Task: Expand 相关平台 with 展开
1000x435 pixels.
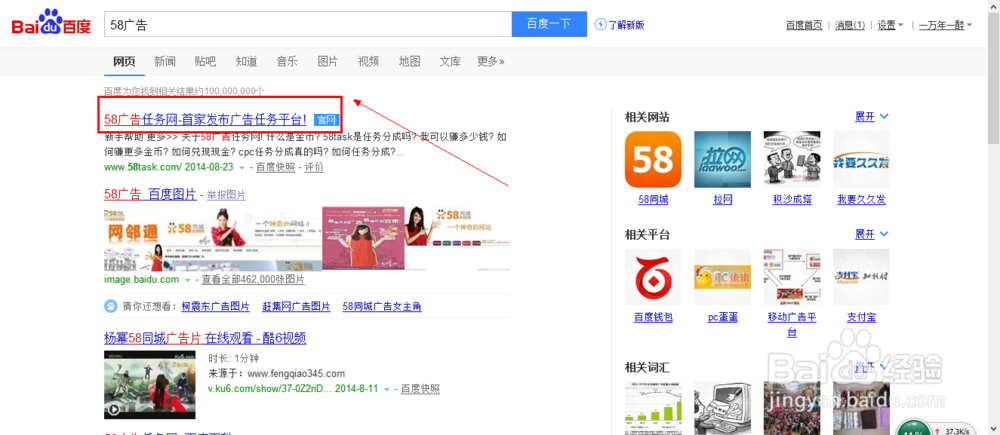Action: click(x=872, y=234)
